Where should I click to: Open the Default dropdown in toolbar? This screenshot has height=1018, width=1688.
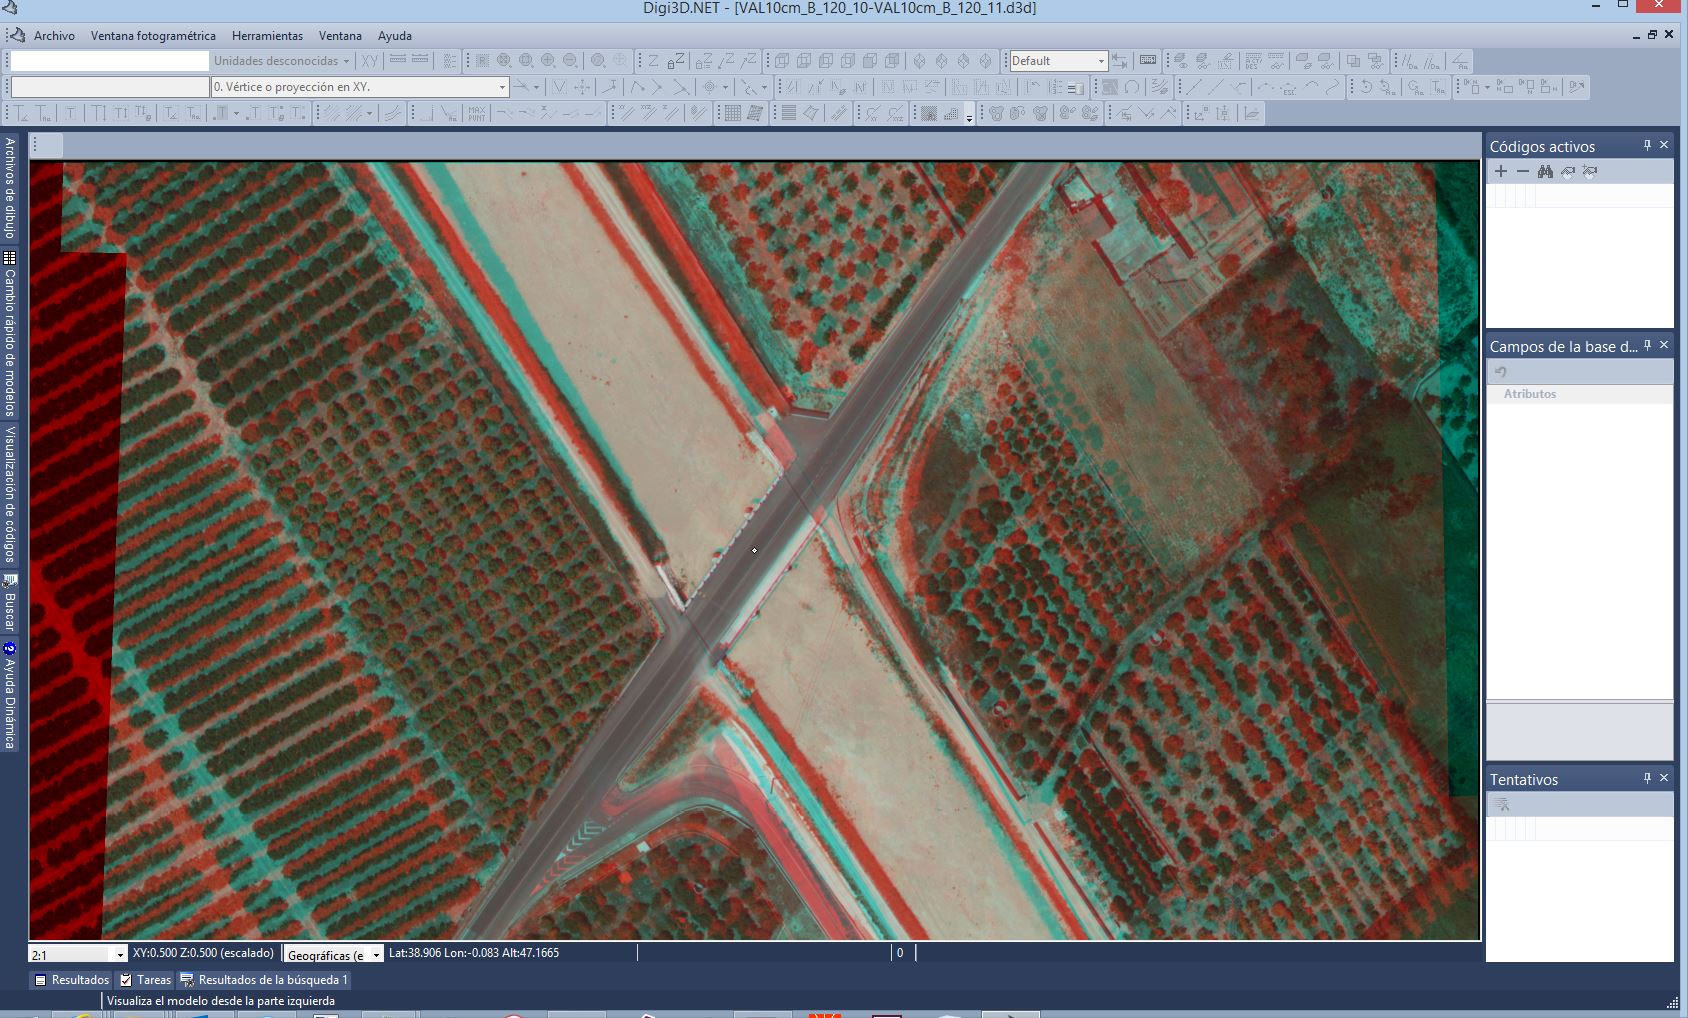coord(1101,61)
